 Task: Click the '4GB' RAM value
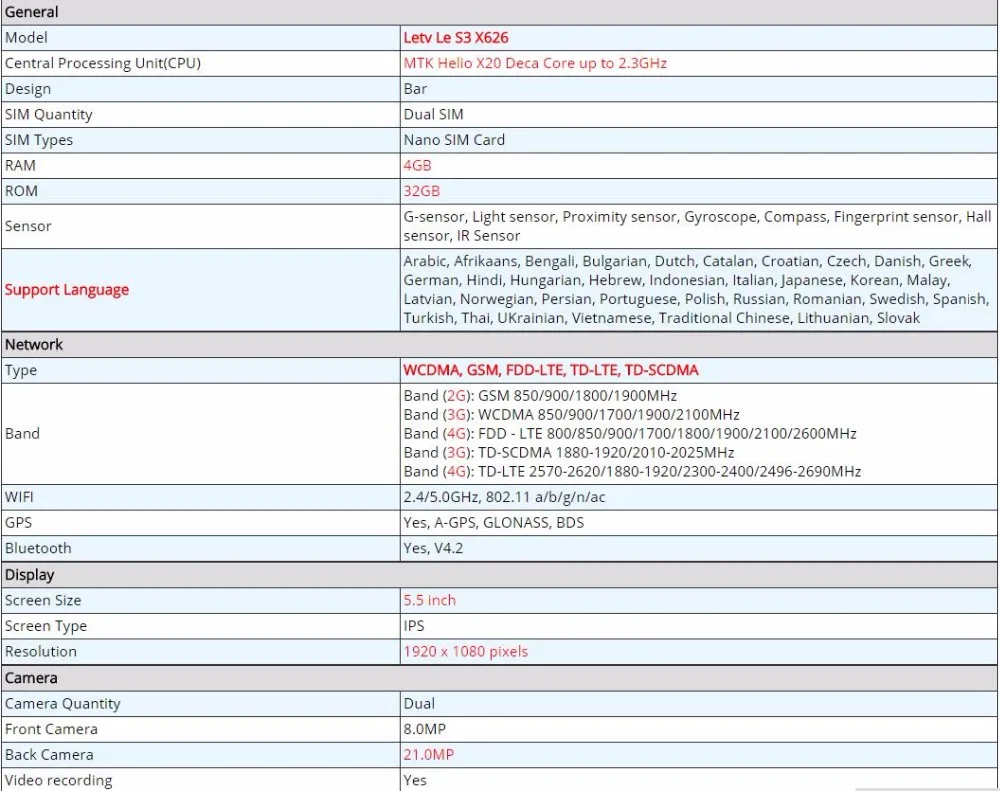pyautogui.click(x=417, y=165)
